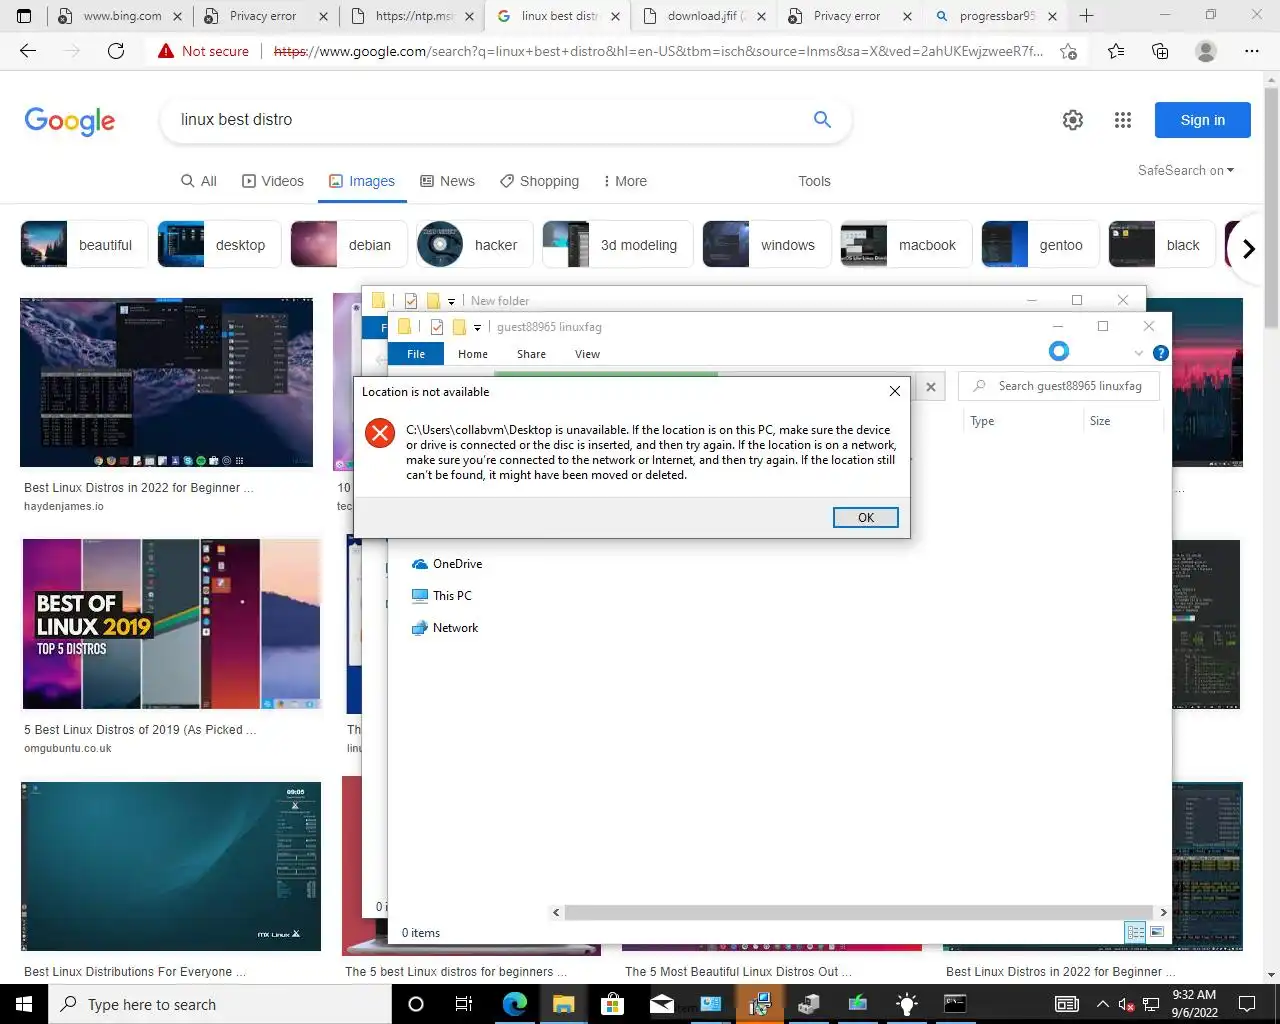Open the Share ribbon tab
This screenshot has height=1024, width=1280.
pyautogui.click(x=531, y=354)
